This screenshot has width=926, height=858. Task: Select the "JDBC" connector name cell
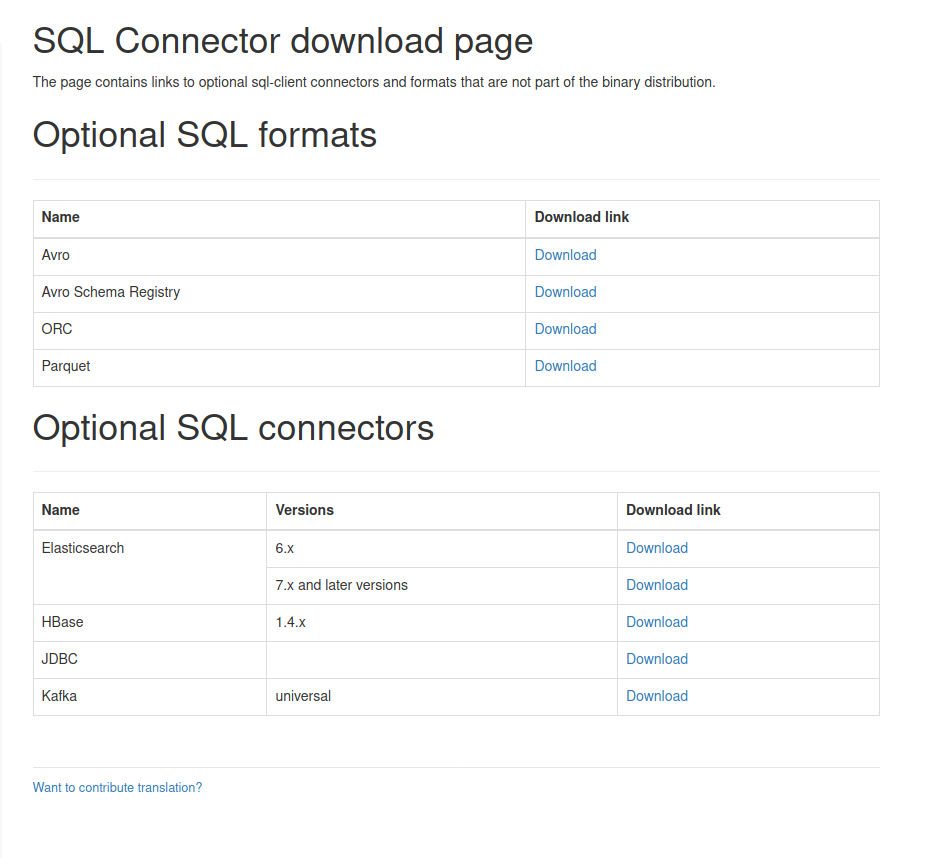pyautogui.click(x=150, y=660)
